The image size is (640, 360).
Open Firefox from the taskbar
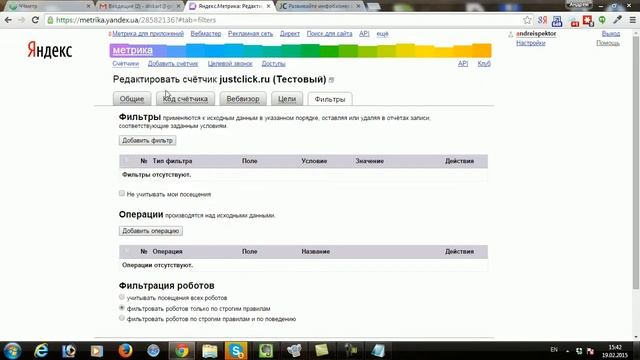pyautogui.click(x=125, y=351)
